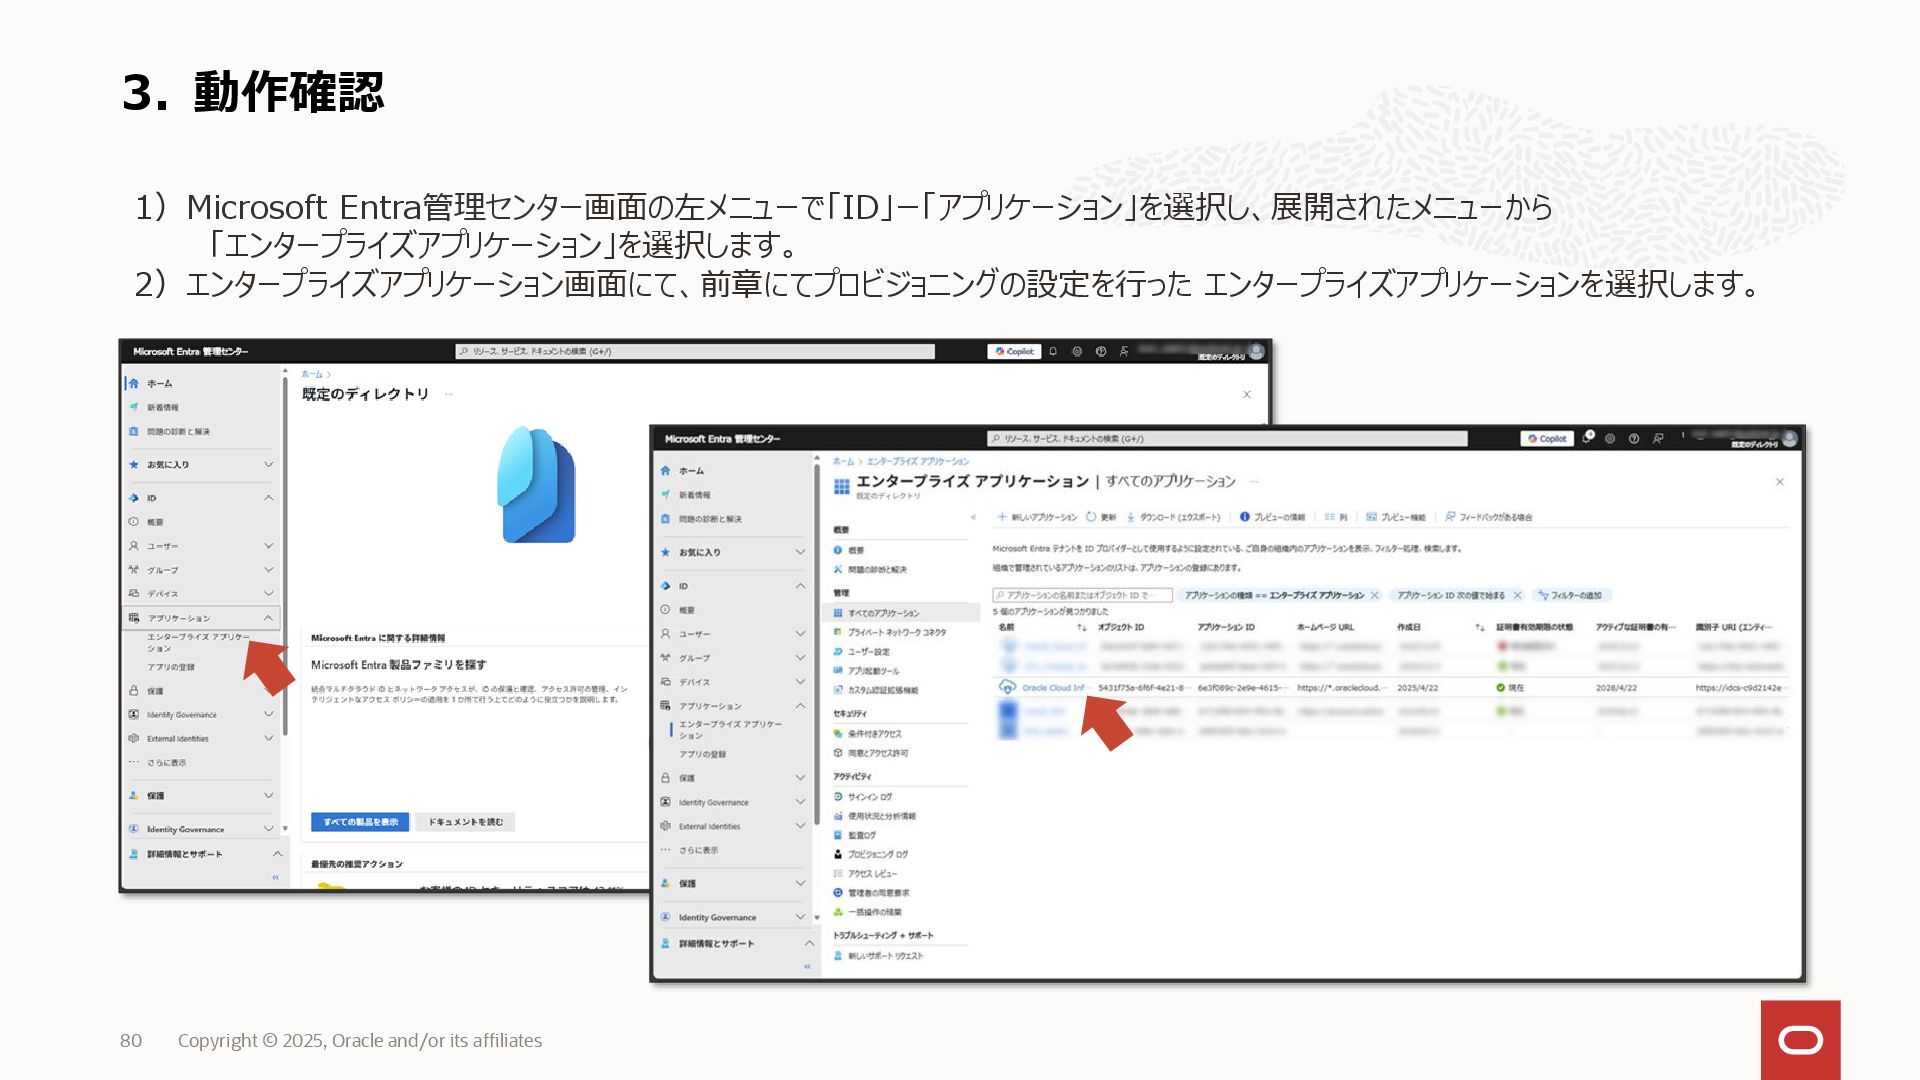
Task: Open ホーム in the back window sidebar
Action: [x=159, y=383]
